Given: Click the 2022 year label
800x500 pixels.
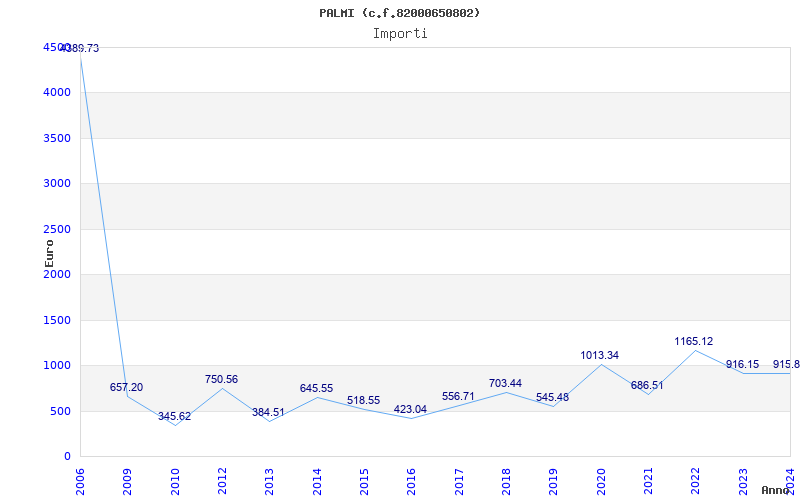Looking at the screenshot, I should [x=695, y=482].
